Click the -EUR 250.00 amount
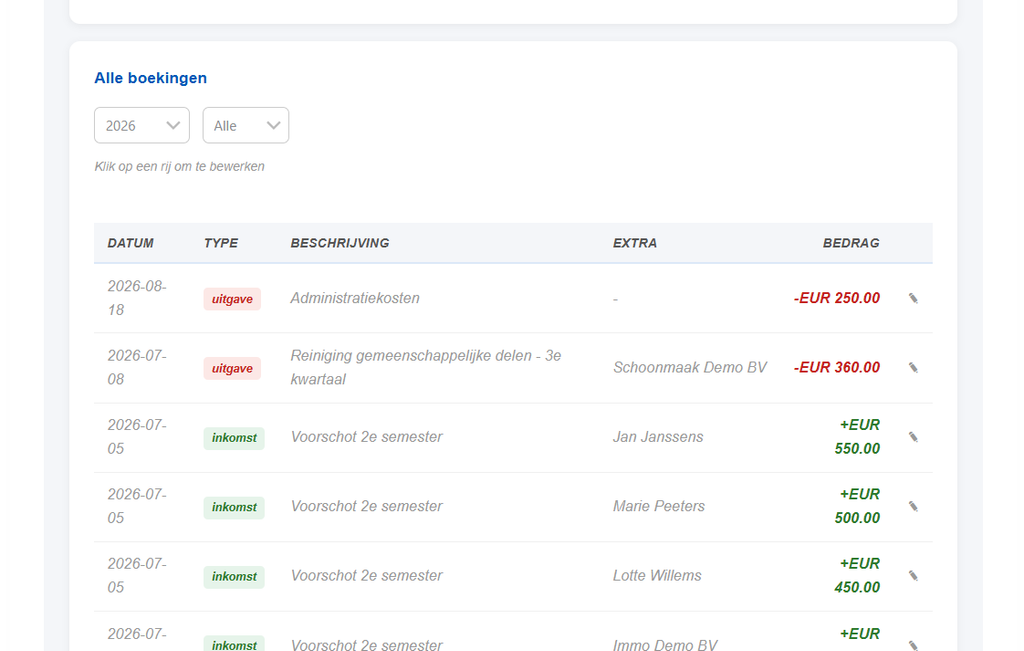The image size is (1024, 651). click(x=837, y=298)
